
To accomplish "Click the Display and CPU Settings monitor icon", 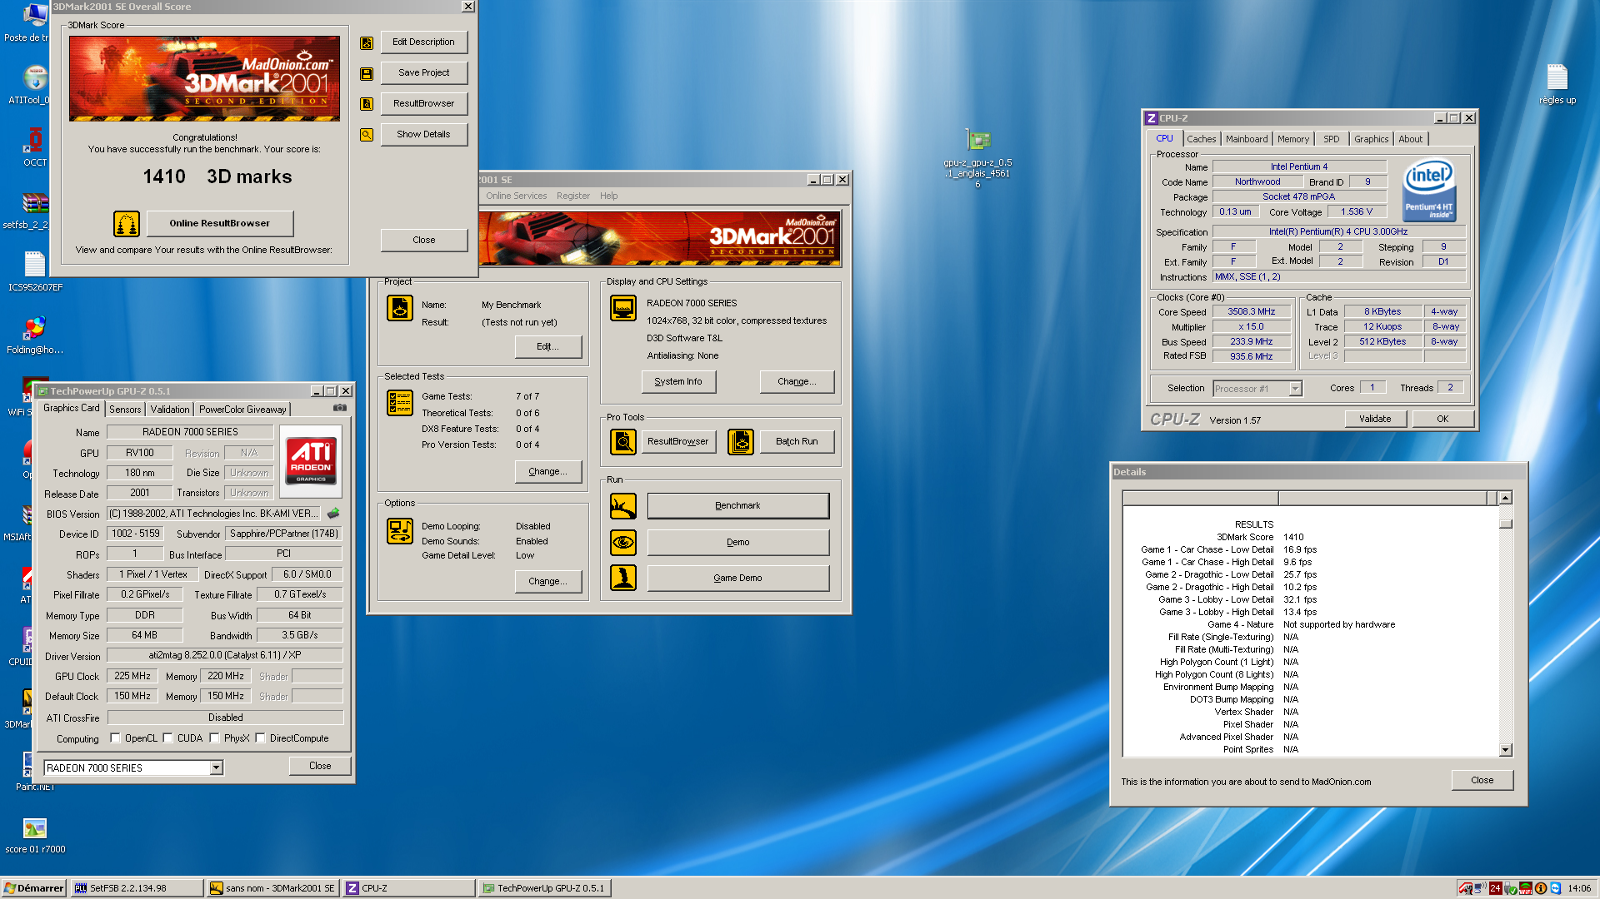I will coord(623,308).
